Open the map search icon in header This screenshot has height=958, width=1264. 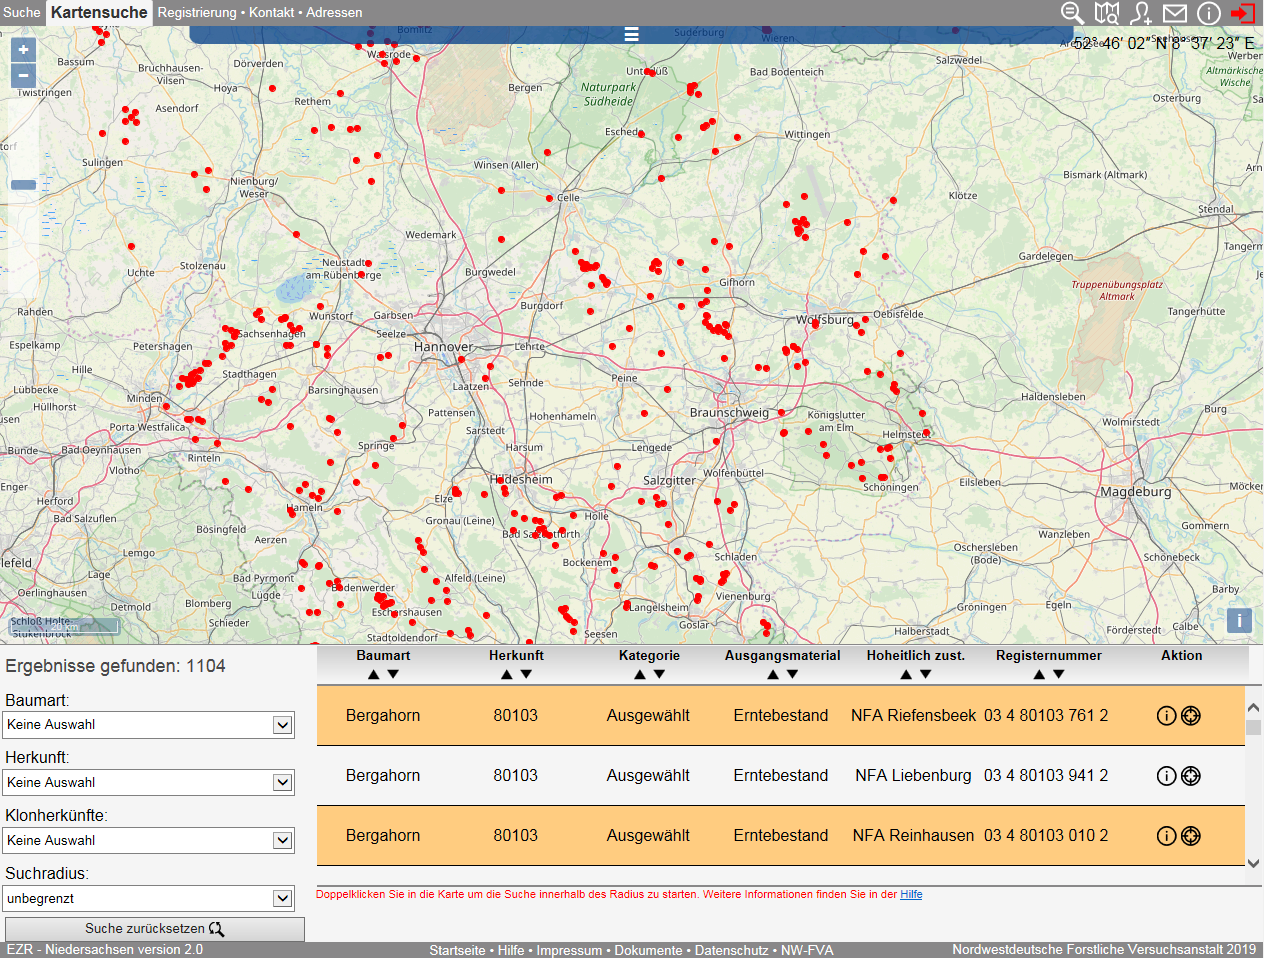[1106, 13]
